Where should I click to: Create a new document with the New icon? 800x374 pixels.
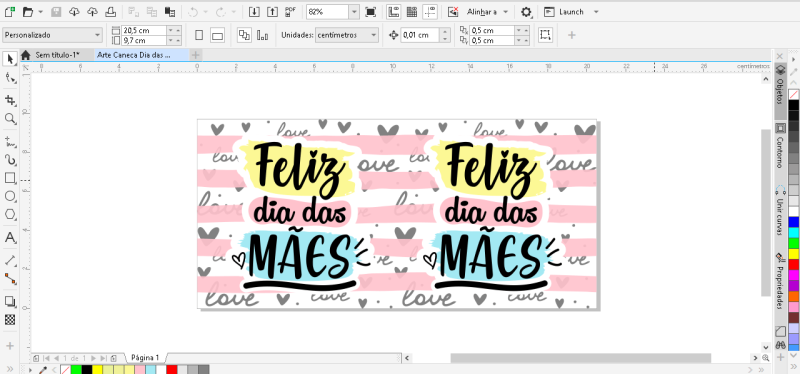[x=10, y=11]
